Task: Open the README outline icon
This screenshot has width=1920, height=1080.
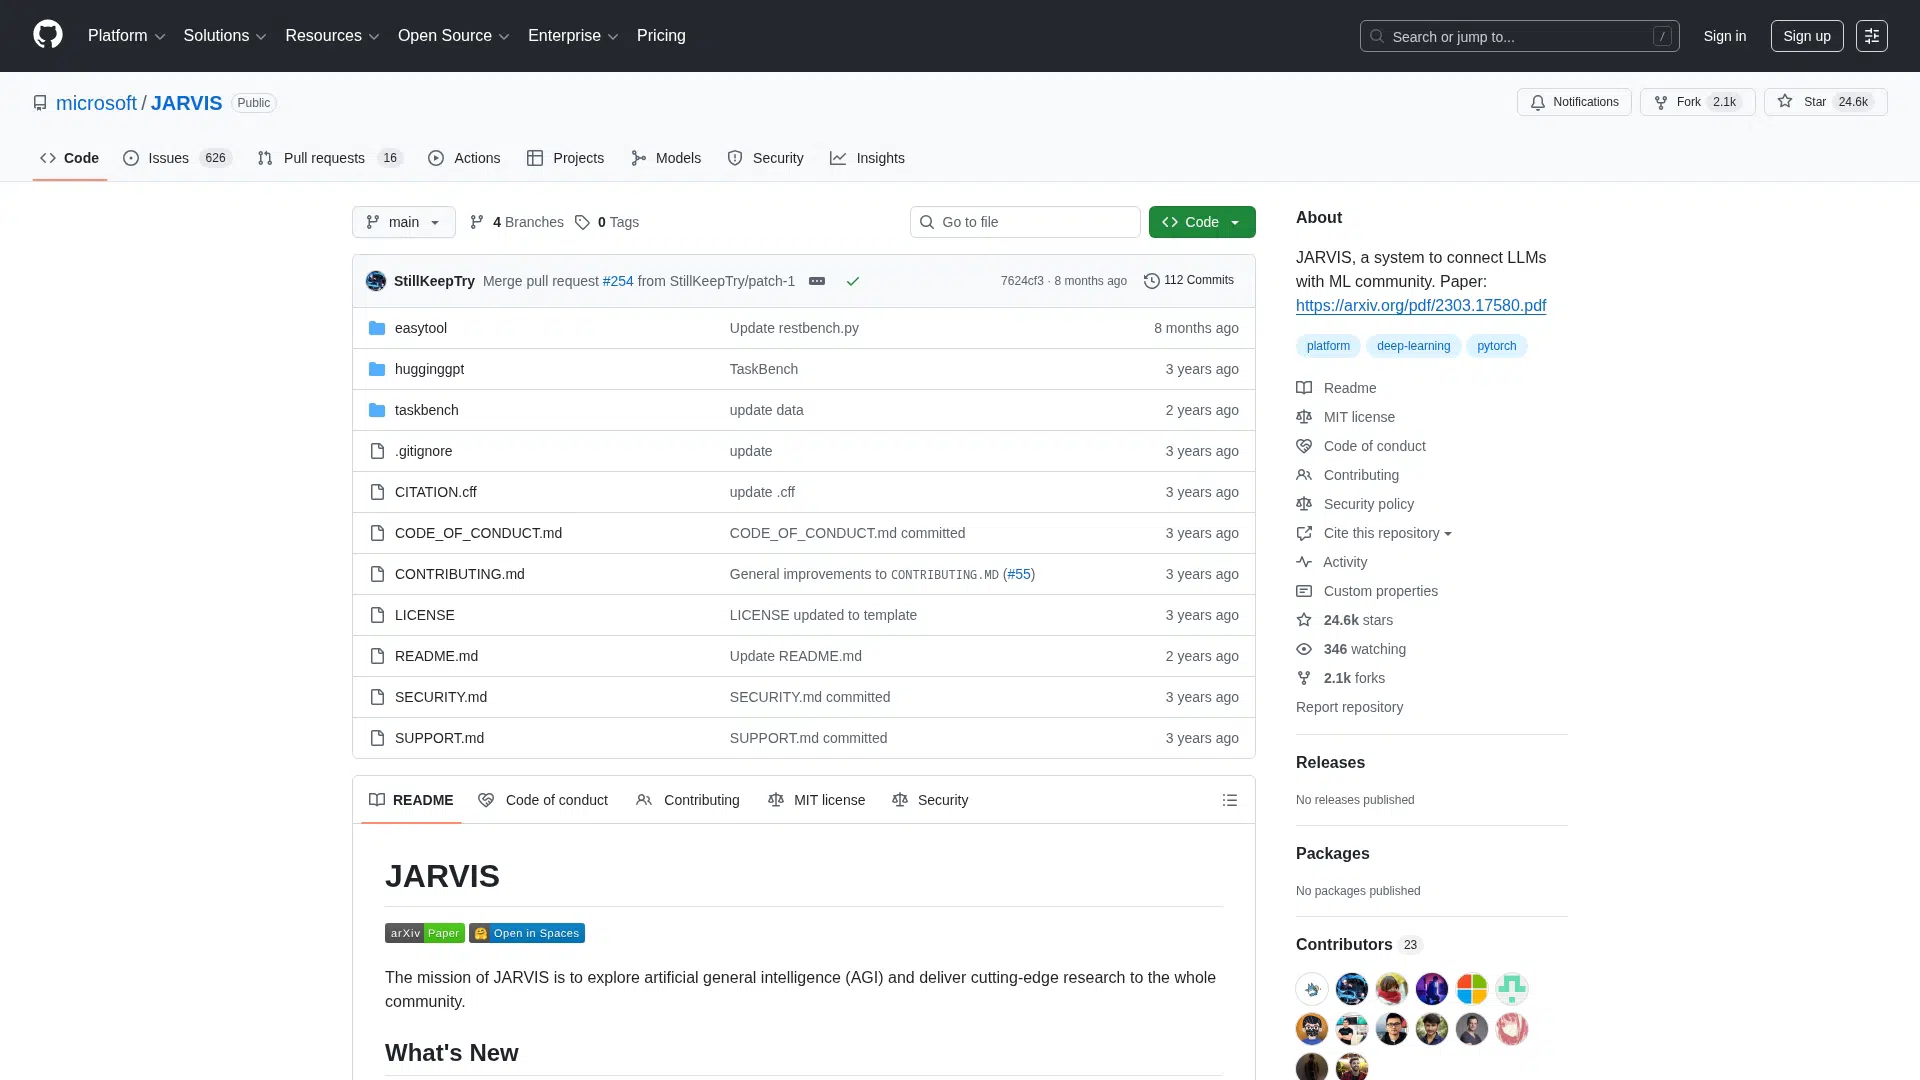Action: (x=1229, y=800)
